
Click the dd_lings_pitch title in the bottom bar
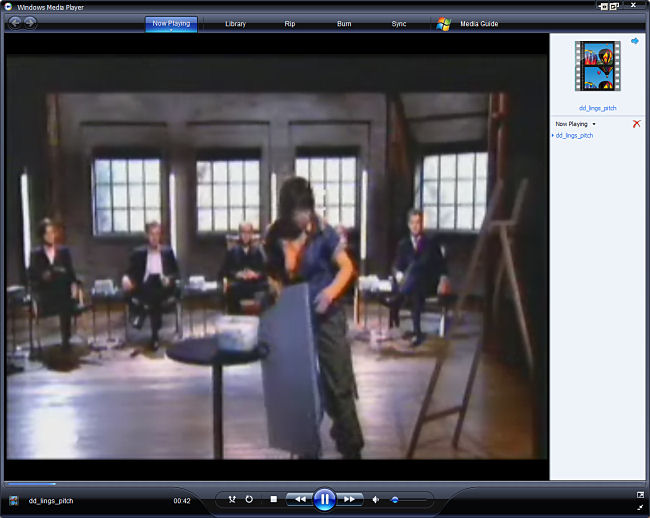(x=51, y=501)
